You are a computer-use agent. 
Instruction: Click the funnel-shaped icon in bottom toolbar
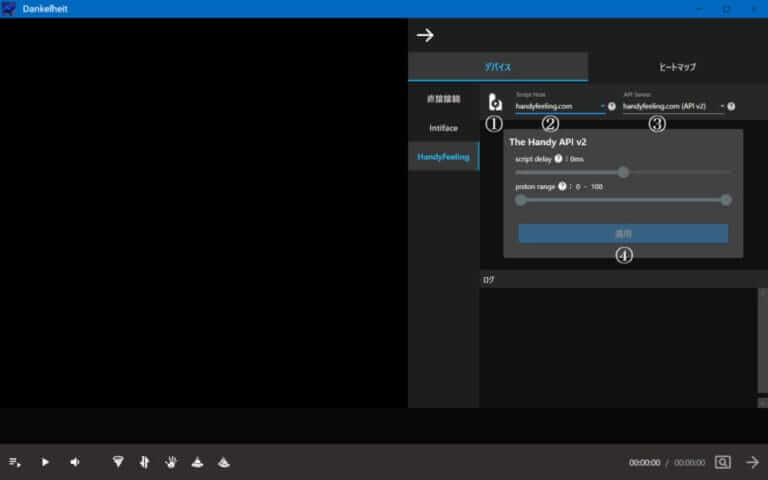click(118, 462)
